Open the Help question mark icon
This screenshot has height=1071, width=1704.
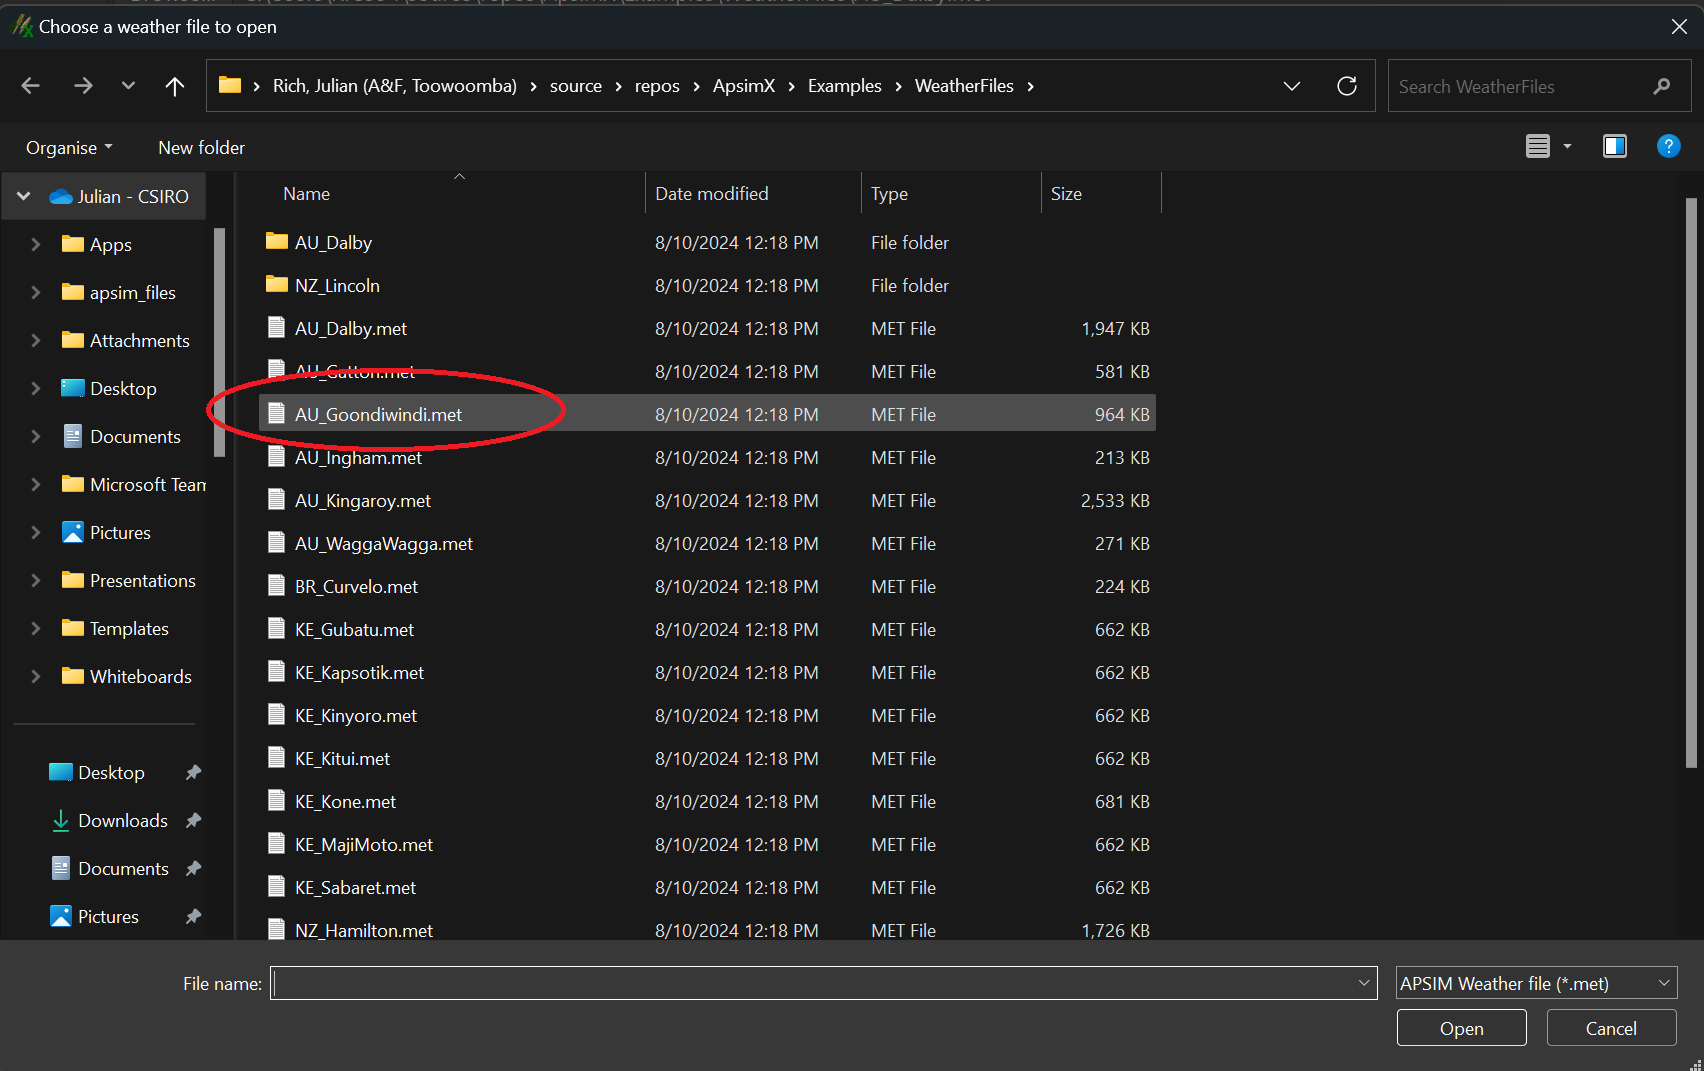tap(1668, 147)
